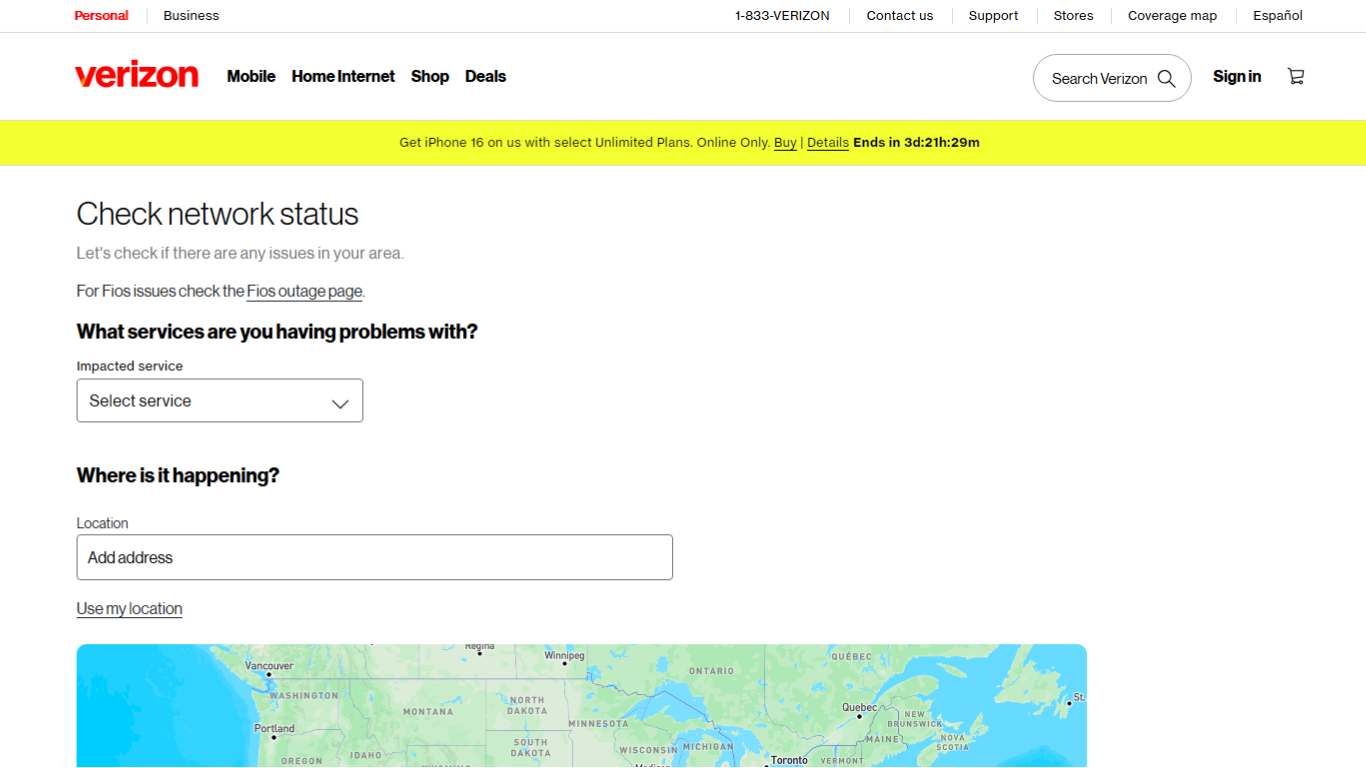The height and width of the screenshot is (768, 1366).
Task: Click the Sign in button
Action: tap(1237, 76)
